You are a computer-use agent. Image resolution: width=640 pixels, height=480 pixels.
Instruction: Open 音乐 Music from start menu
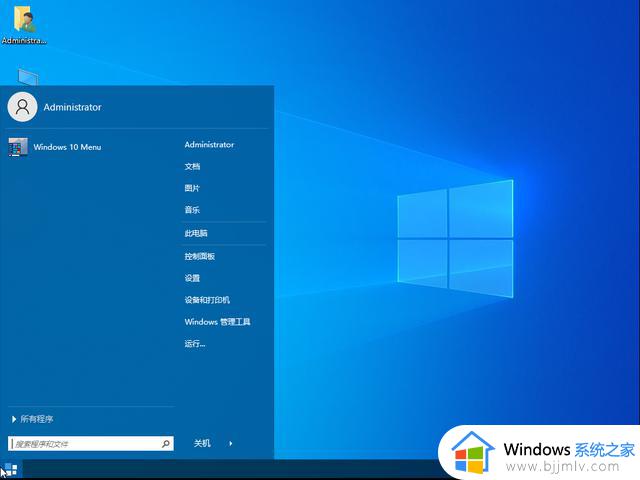pyautogui.click(x=192, y=210)
